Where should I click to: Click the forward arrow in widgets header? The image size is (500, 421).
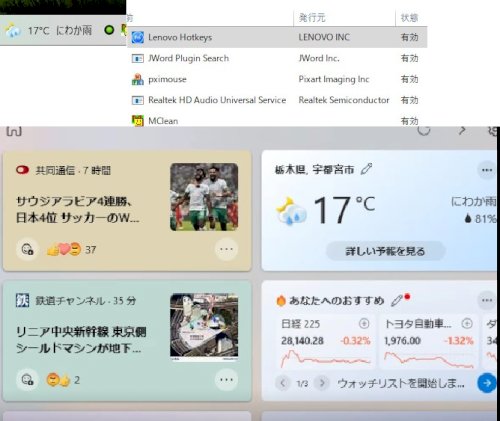point(462,130)
